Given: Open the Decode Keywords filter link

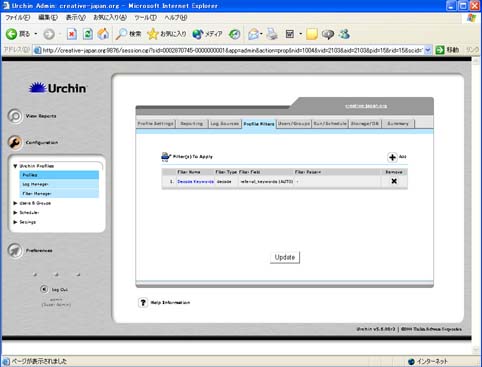Looking at the screenshot, I should [x=196, y=182].
